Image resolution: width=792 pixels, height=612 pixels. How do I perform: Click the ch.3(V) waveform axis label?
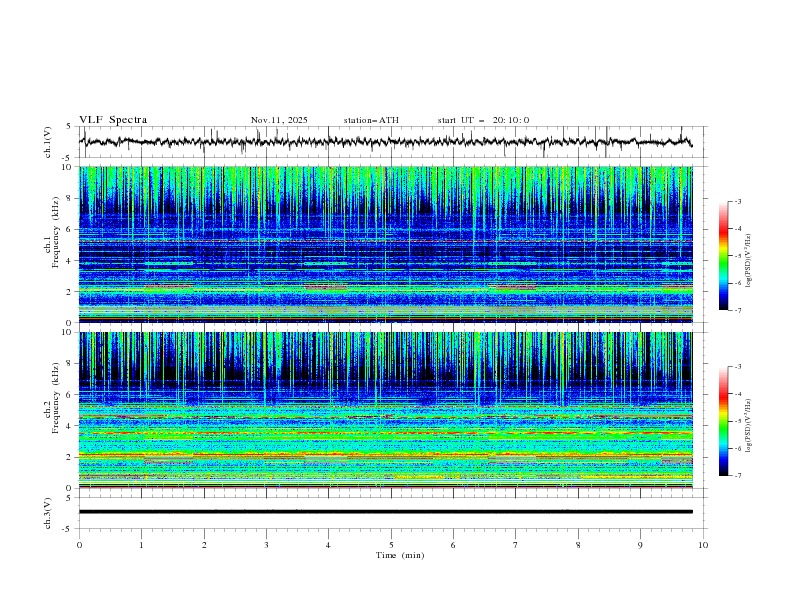pyautogui.click(x=49, y=511)
